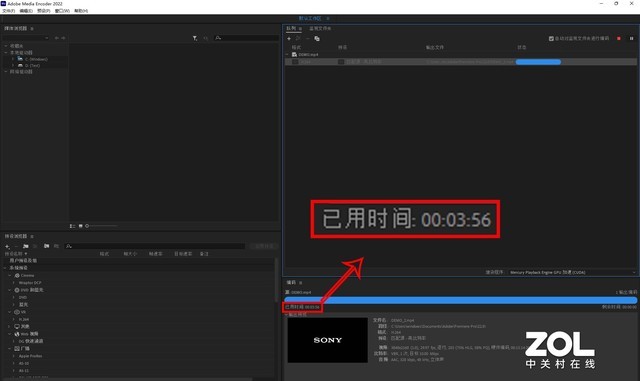Add a source to the queue panel

[289, 38]
